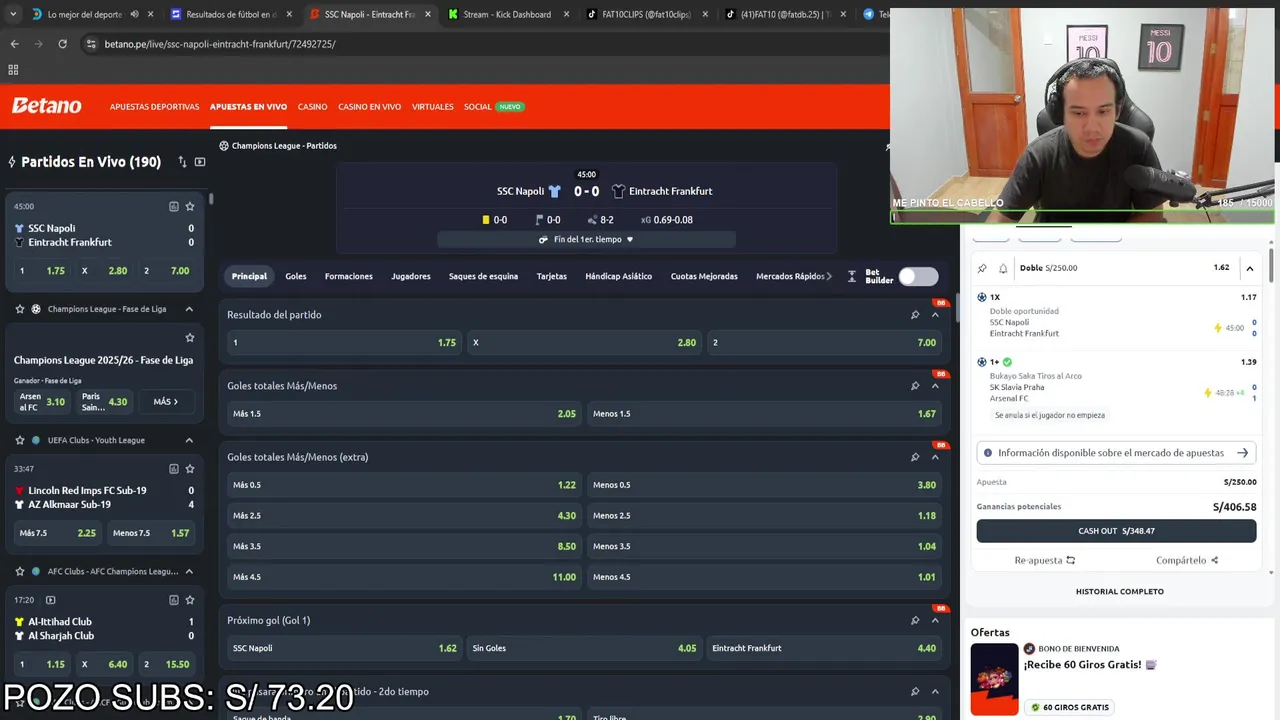Switch to the Saques de esquina tab
1280x720 pixels.
click(483, 276)
